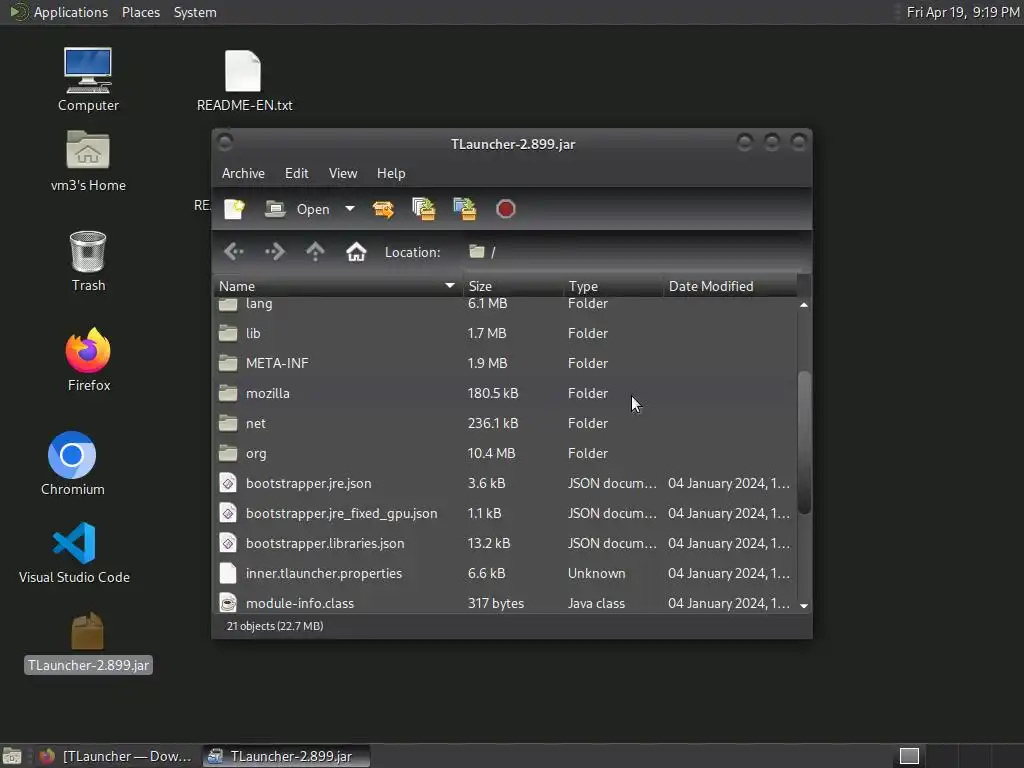Select bootstrapper.libraries.json file
Screen dimensions: 1024x768
pyautogui.click(x=505, y=543)
